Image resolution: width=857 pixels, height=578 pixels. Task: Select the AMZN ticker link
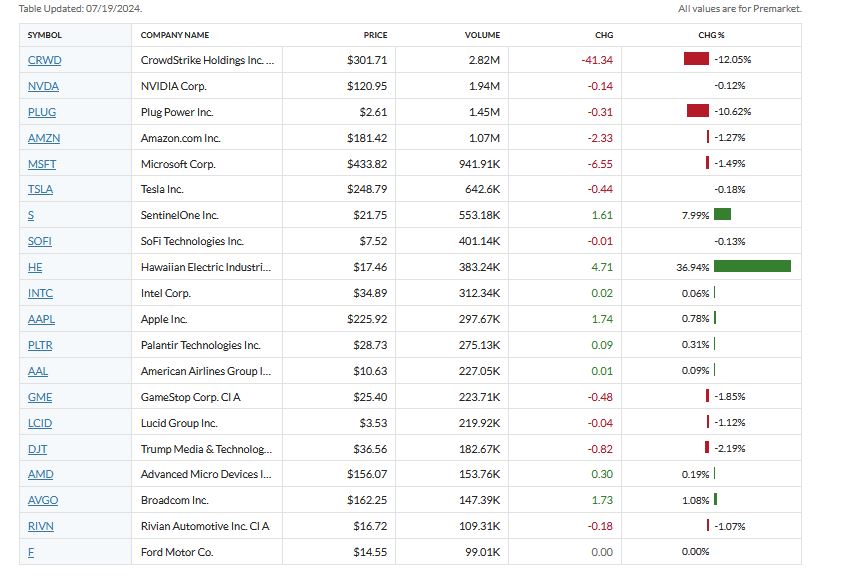pos(43,138)
